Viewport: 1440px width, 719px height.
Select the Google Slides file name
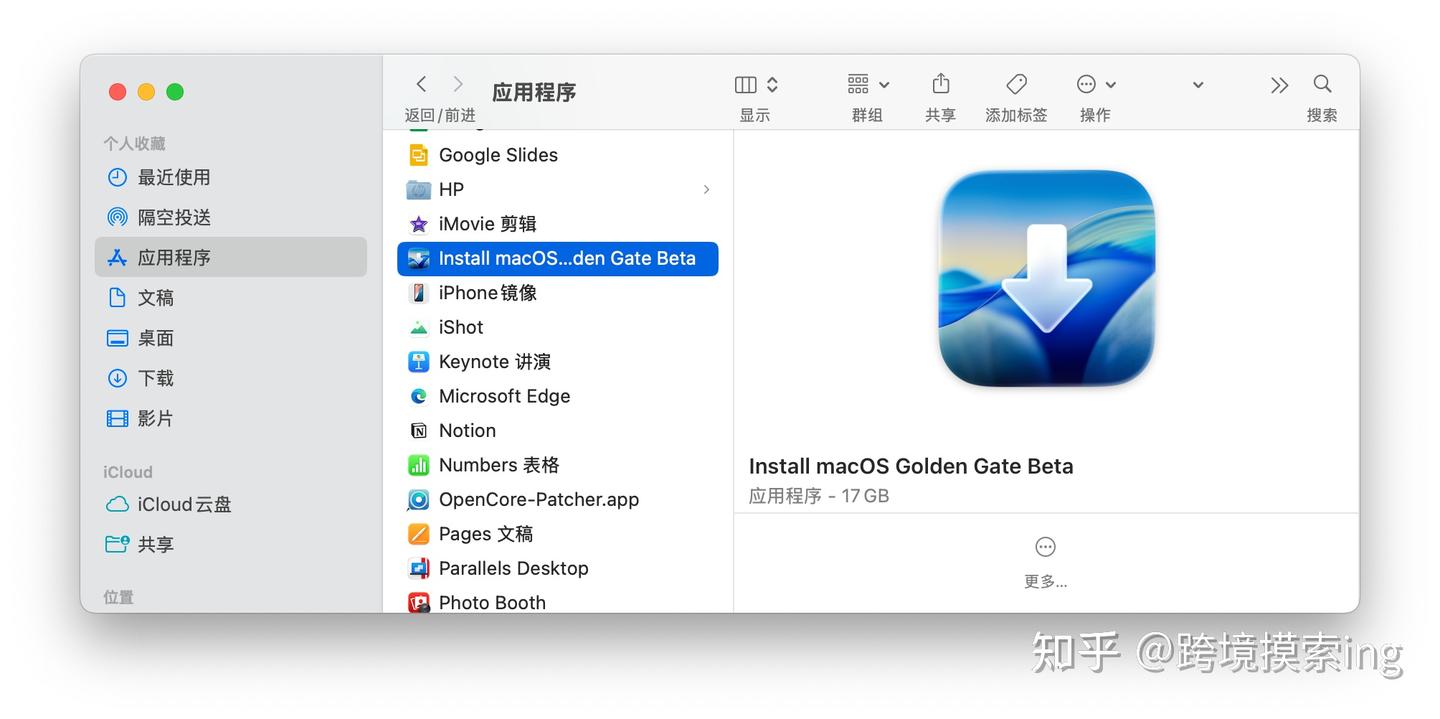[498, 155]
